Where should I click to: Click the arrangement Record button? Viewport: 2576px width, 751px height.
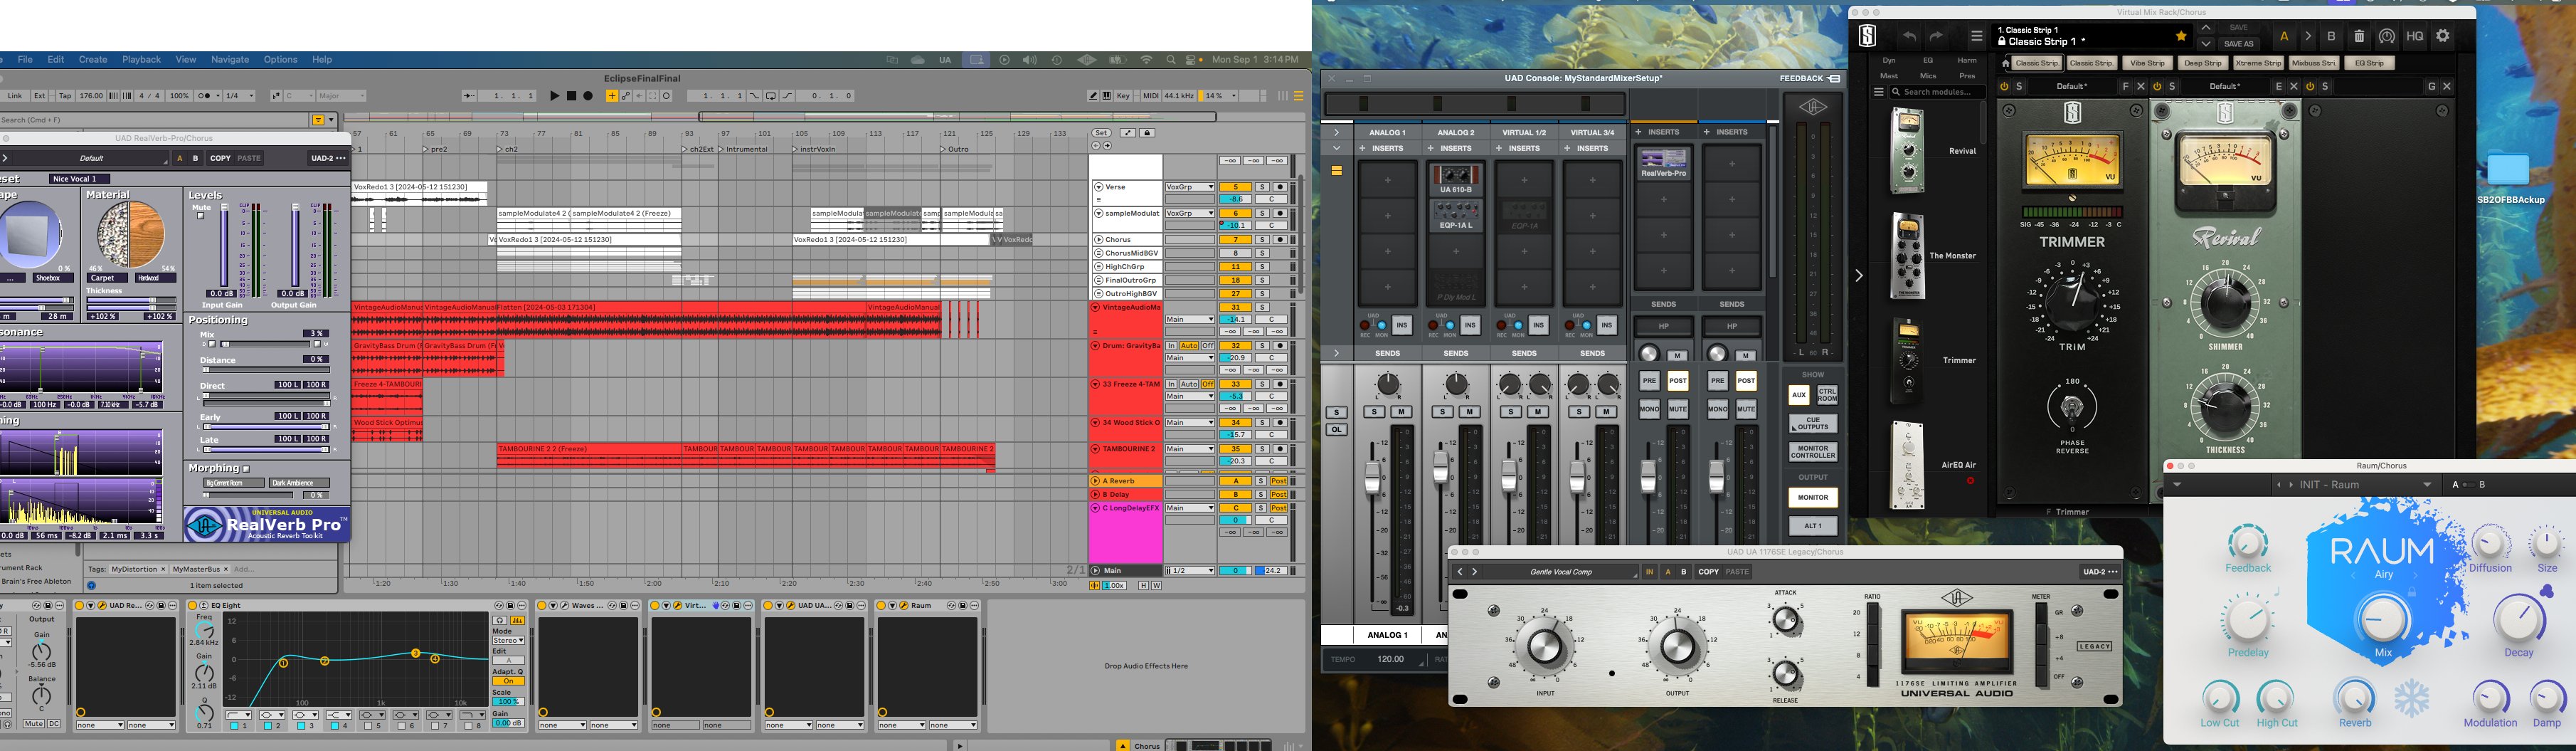click(588, 96)
